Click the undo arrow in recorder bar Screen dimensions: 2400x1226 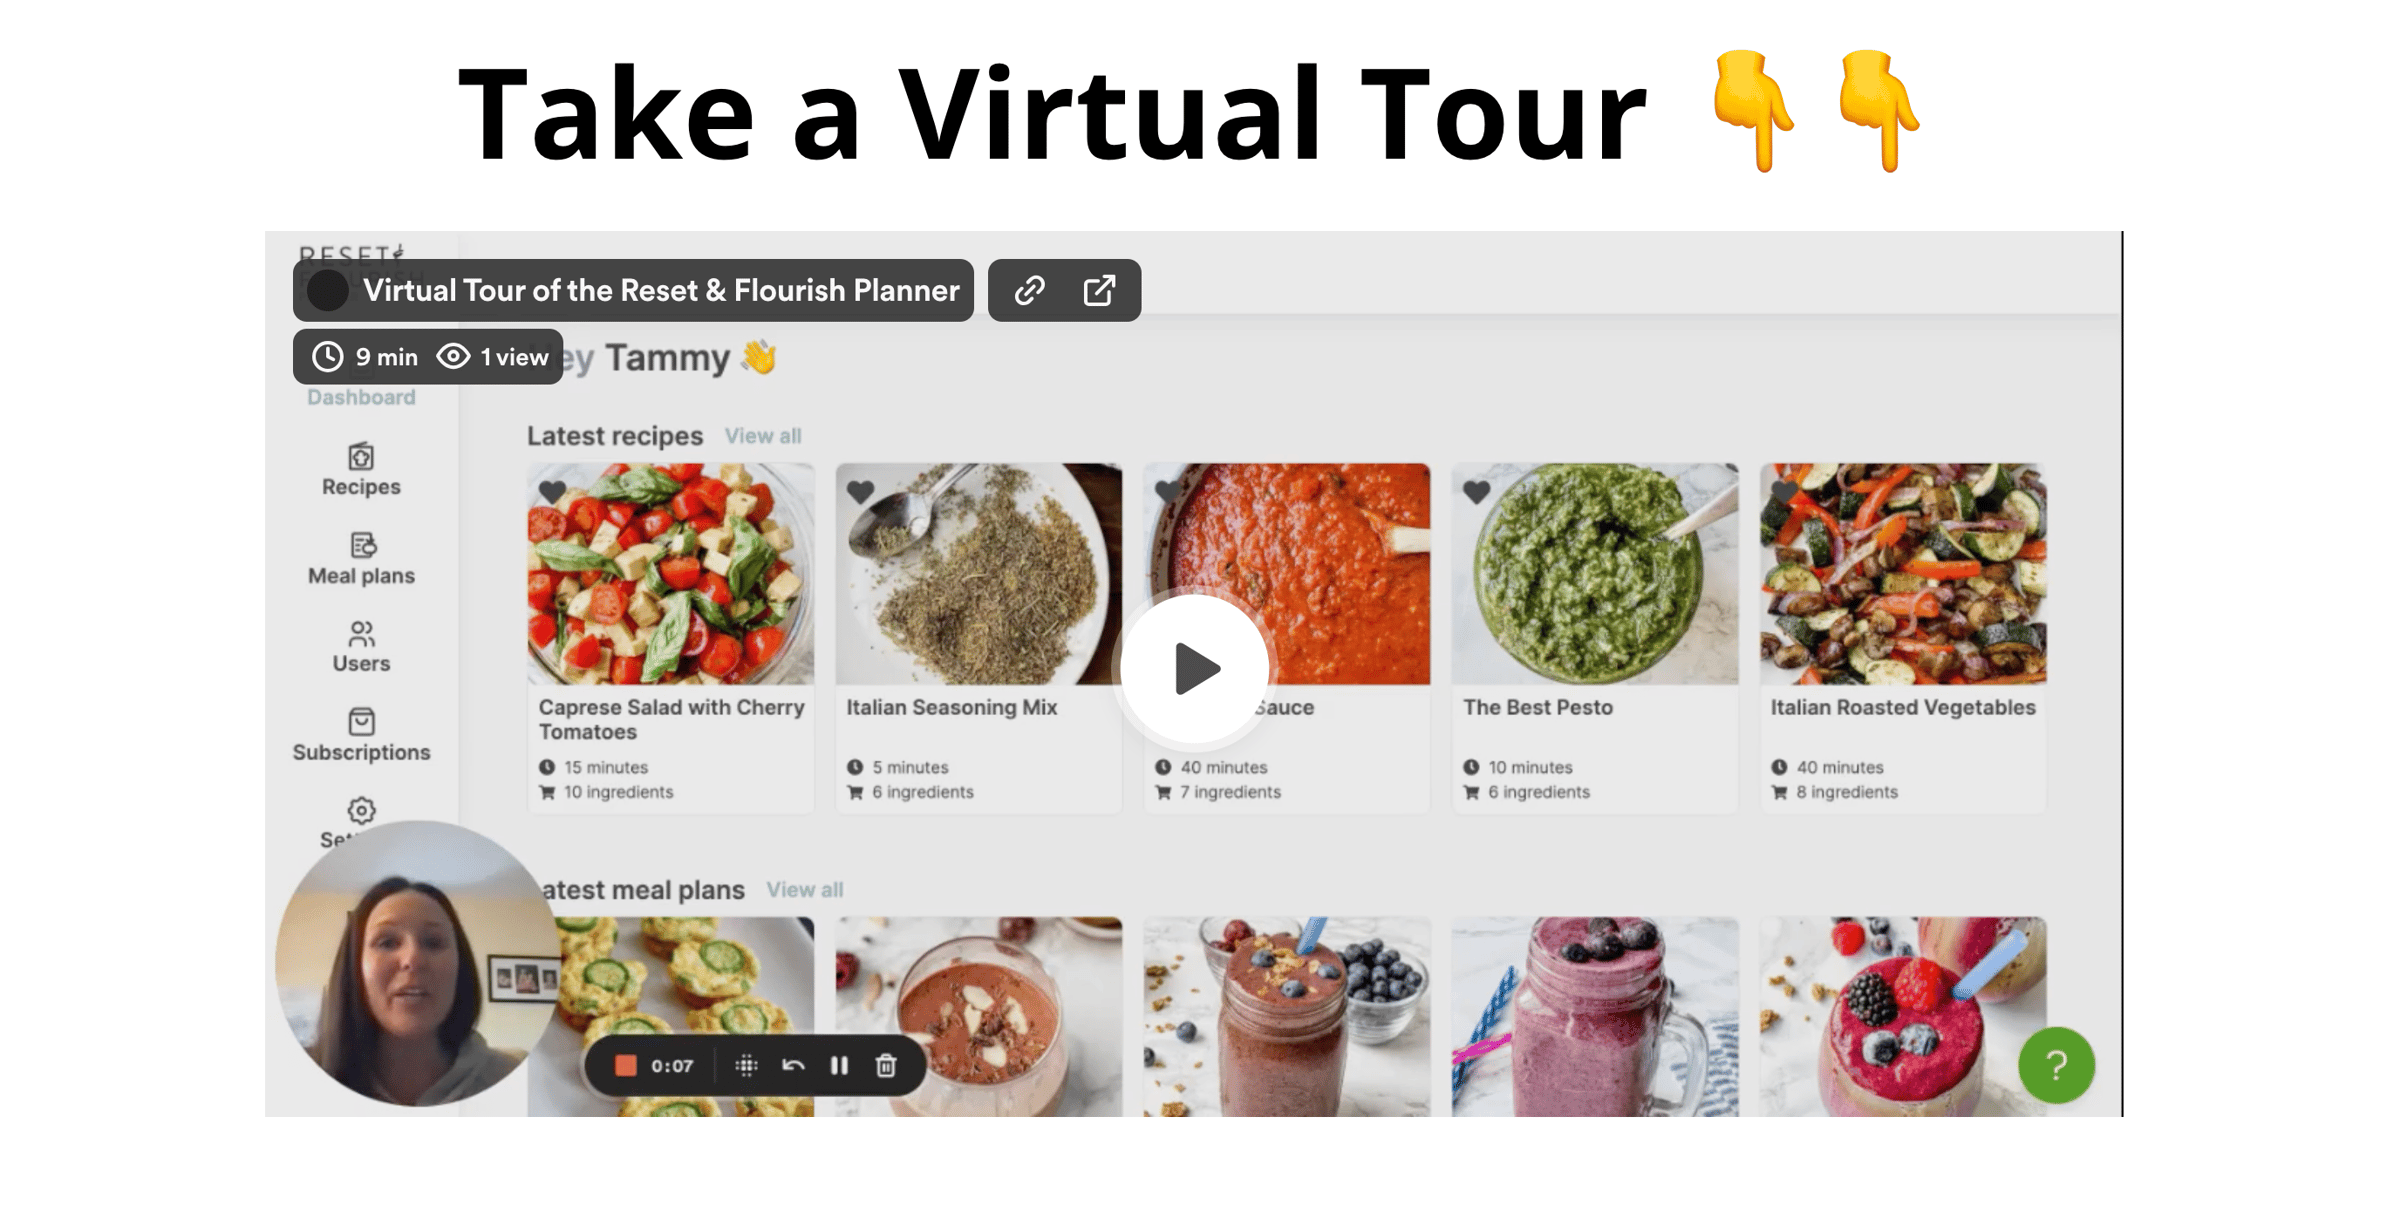pos(793,1066)
